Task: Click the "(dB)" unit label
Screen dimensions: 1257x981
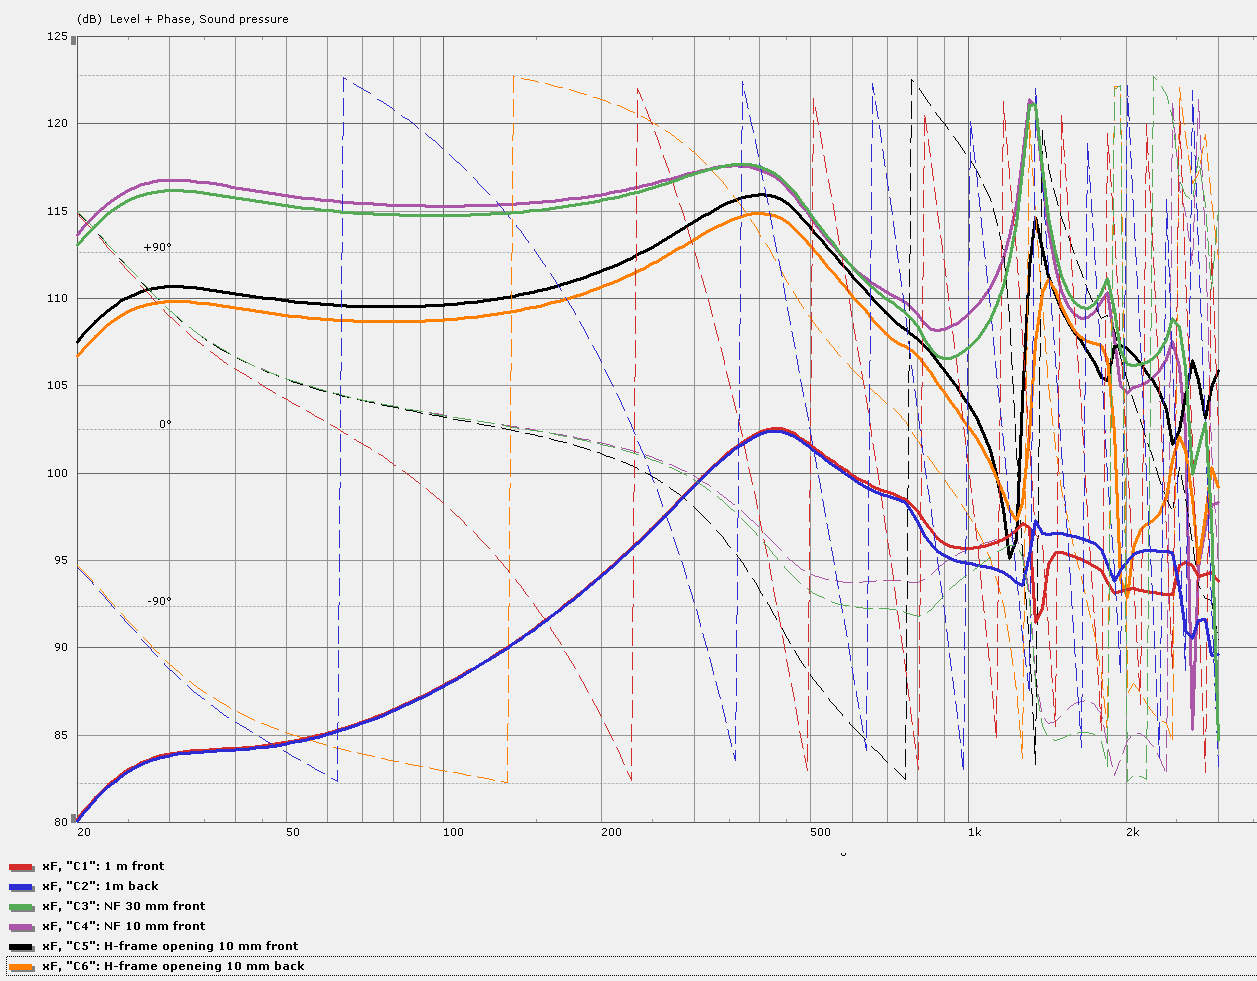Action: (x=88, y=19)
